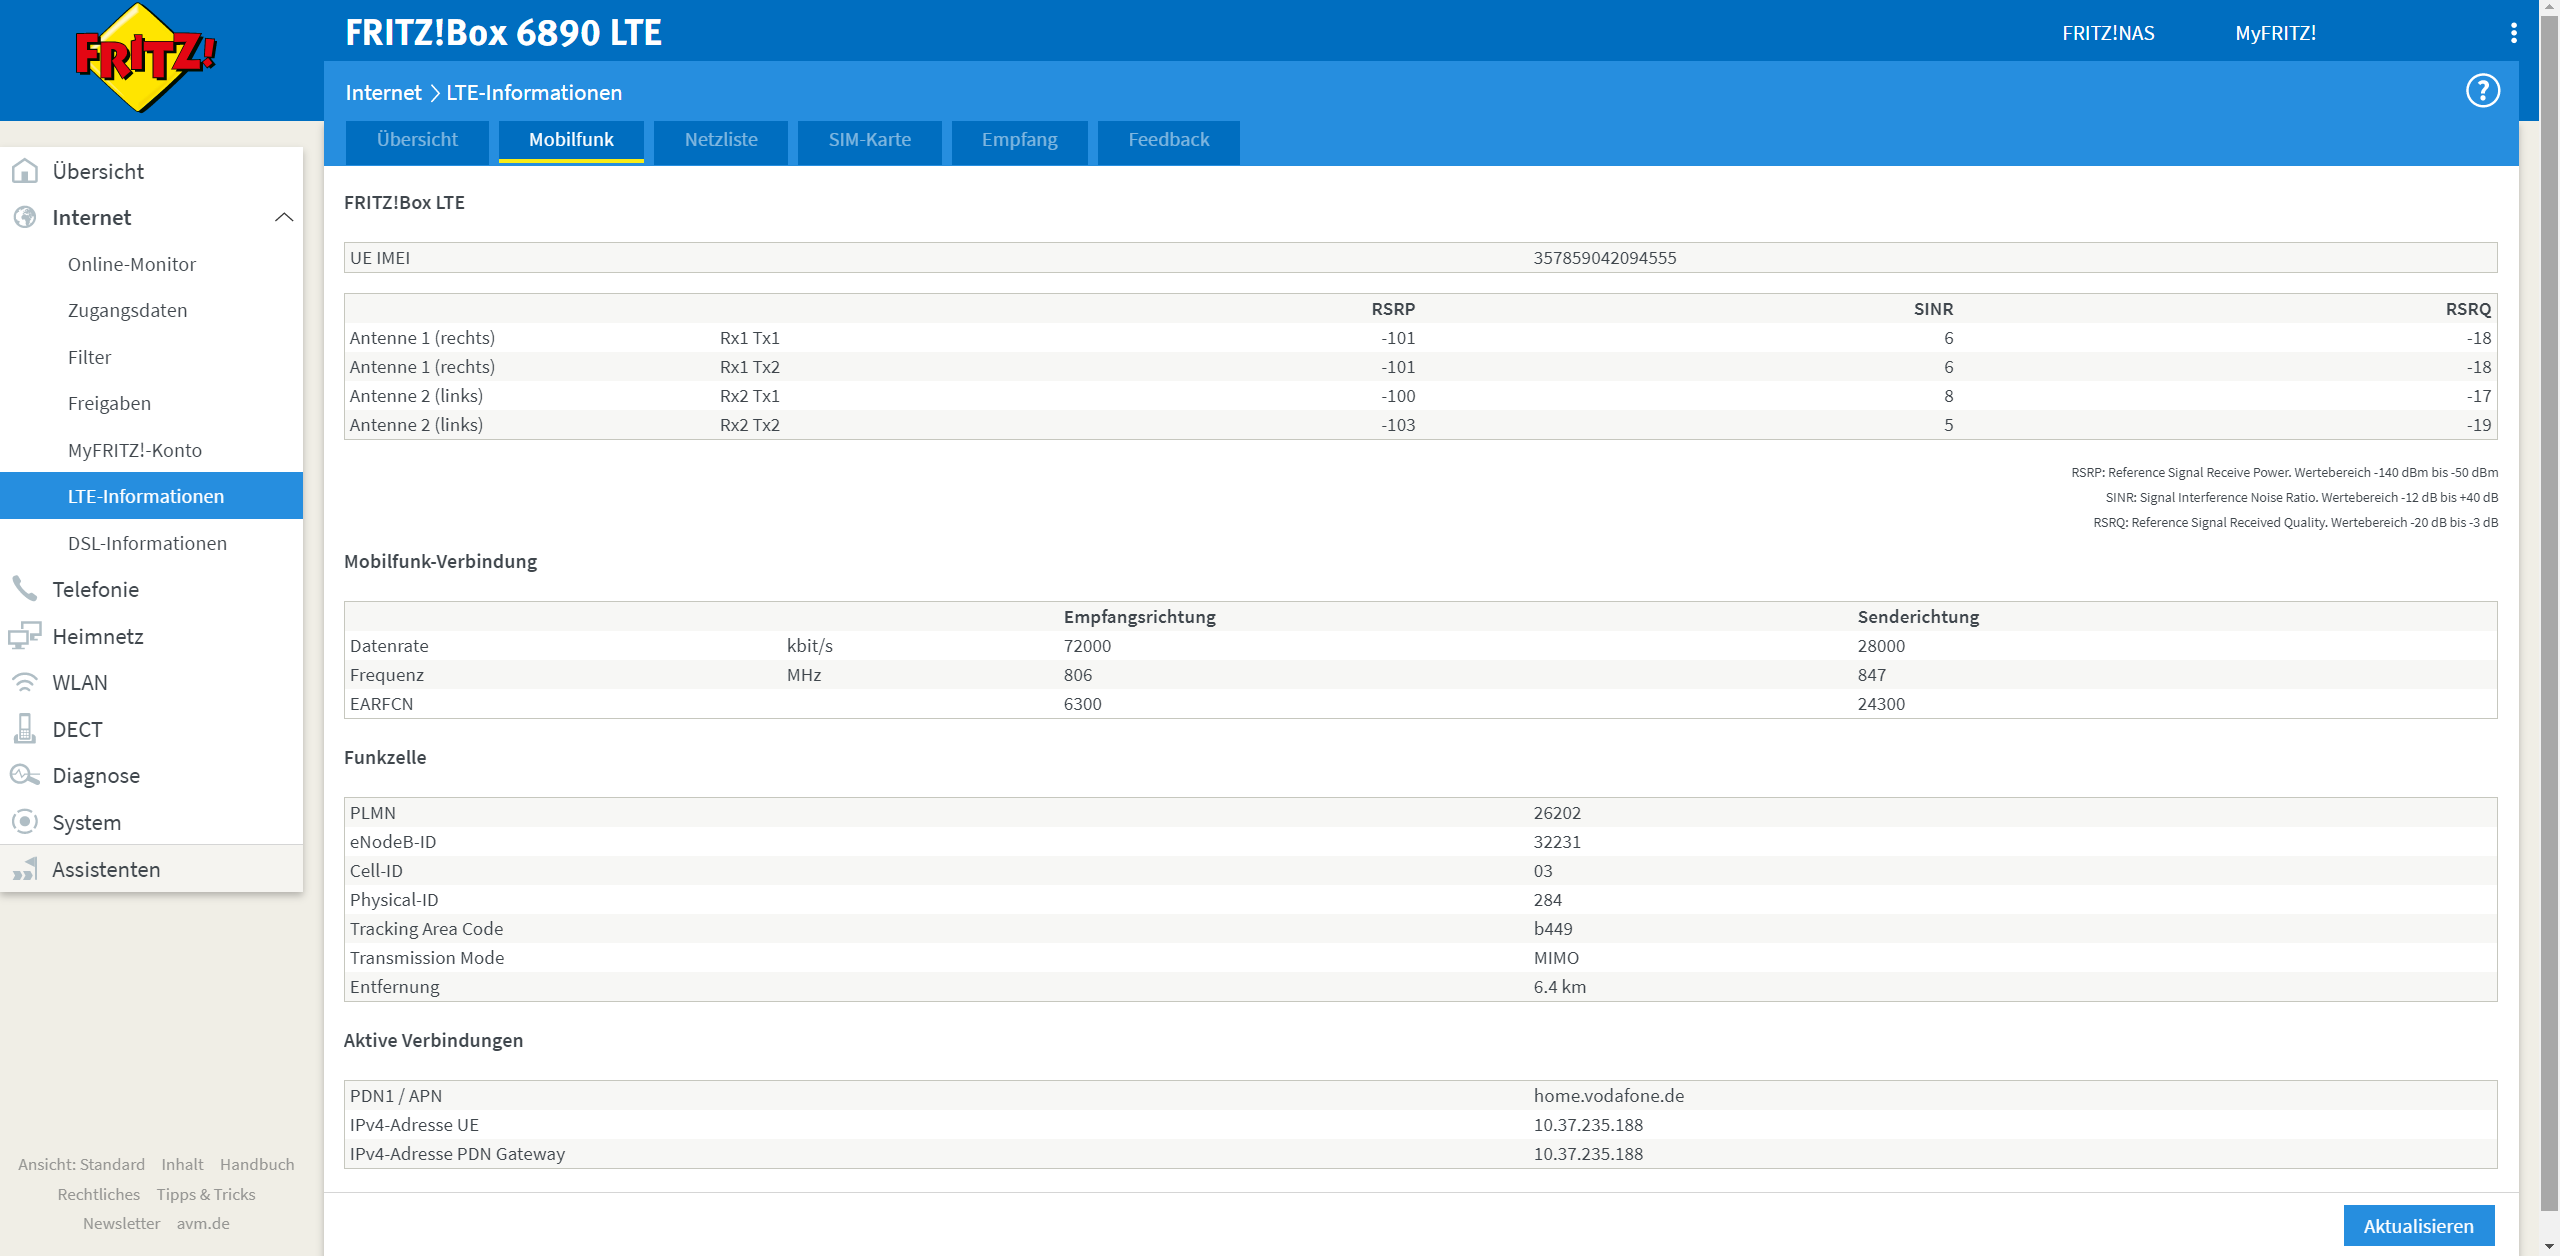Click Senderichtung Frequenz value 847
The image size is (2560, 1256).
click(x=1872, y=675)
